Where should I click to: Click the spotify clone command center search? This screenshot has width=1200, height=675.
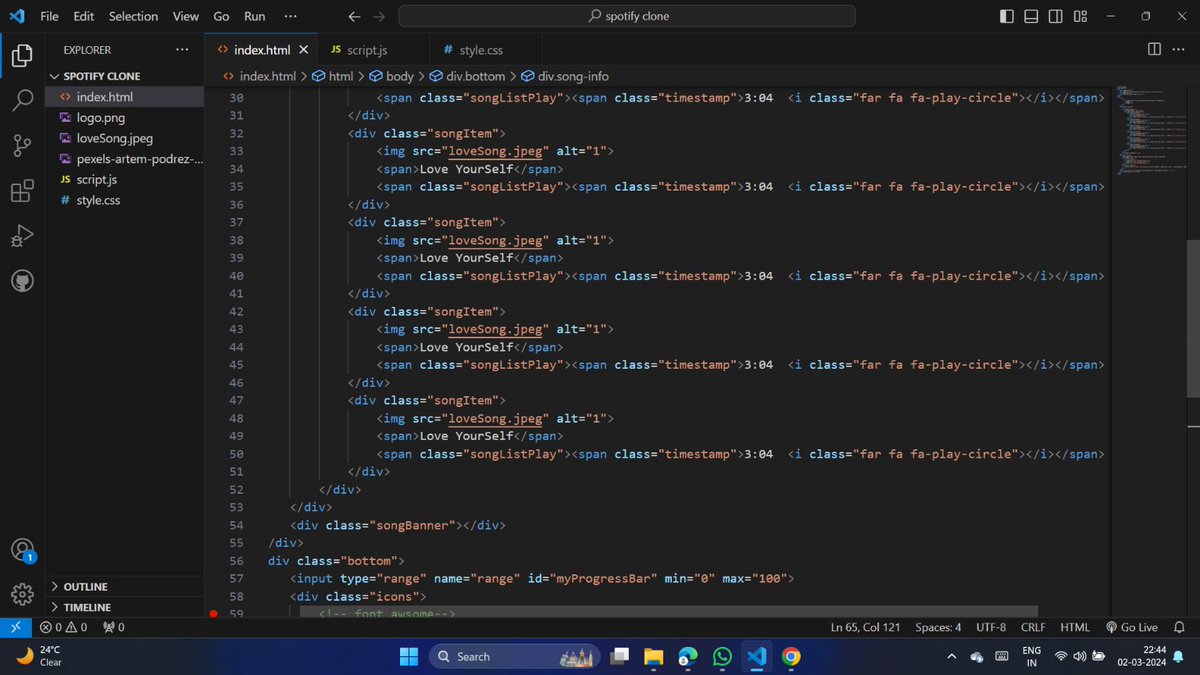(627, 16)
